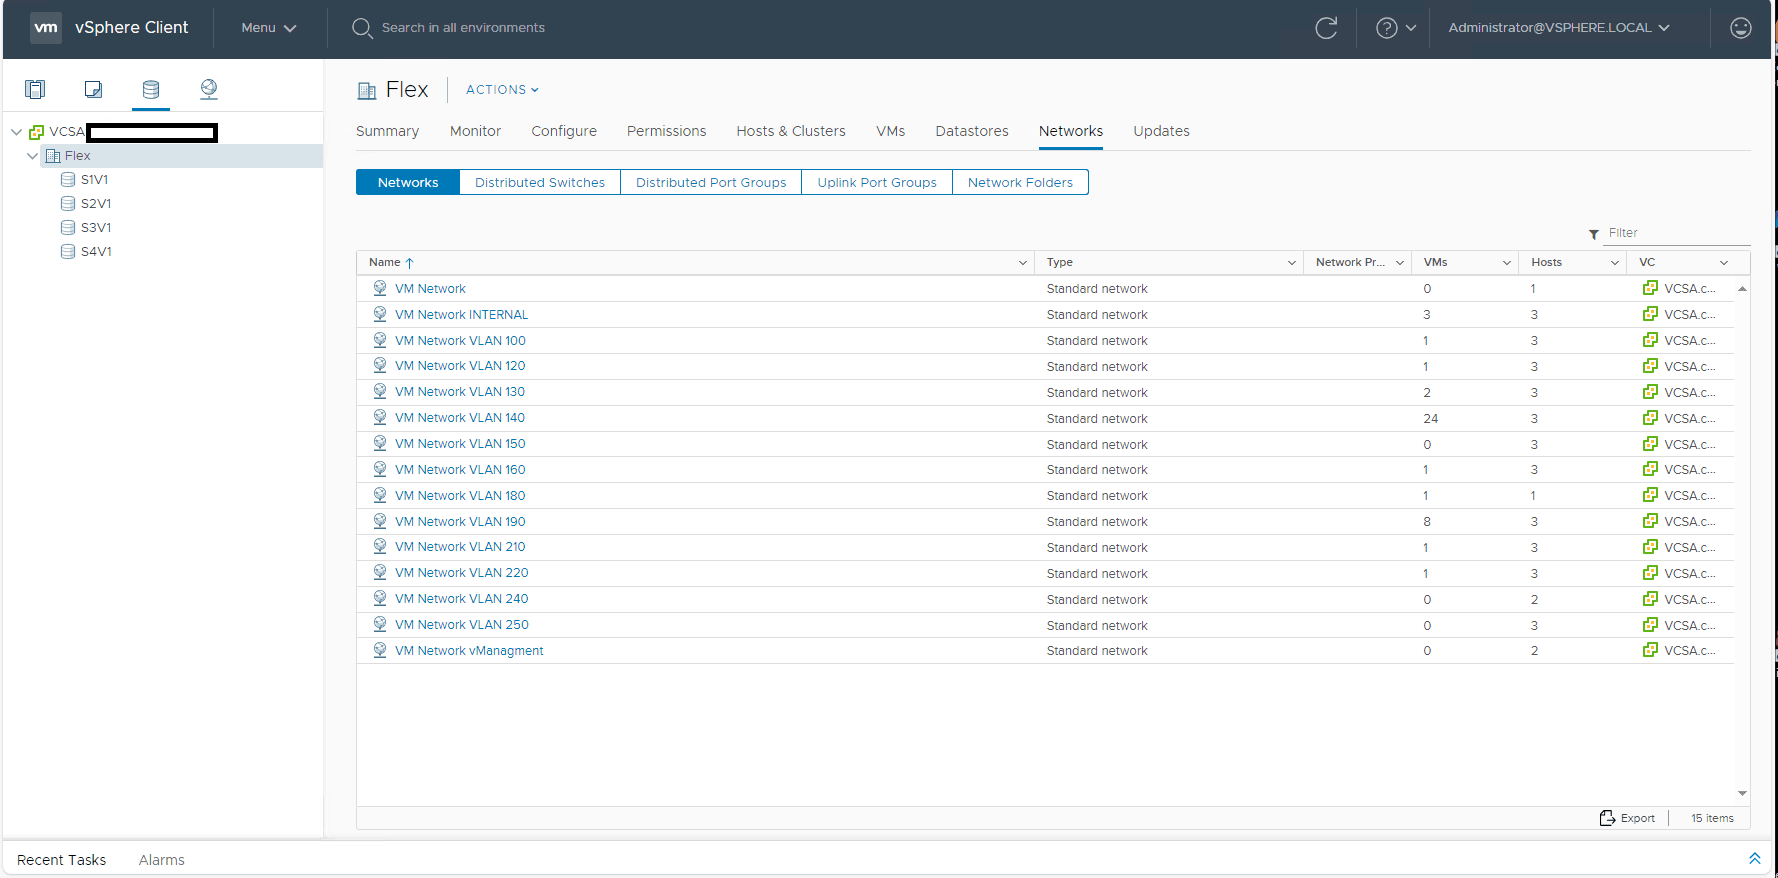1778x878 pixels.
Task: Open Storage inventory view icon
Action: [x=151, y=89]
